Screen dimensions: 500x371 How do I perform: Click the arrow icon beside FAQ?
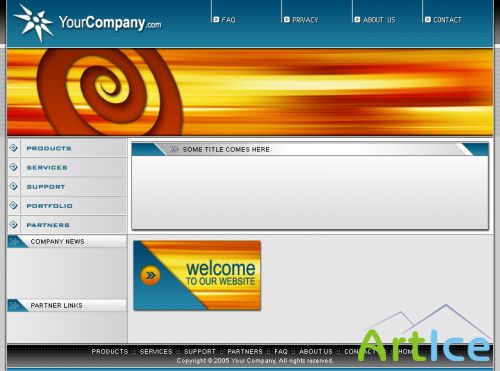coord(216,20)
